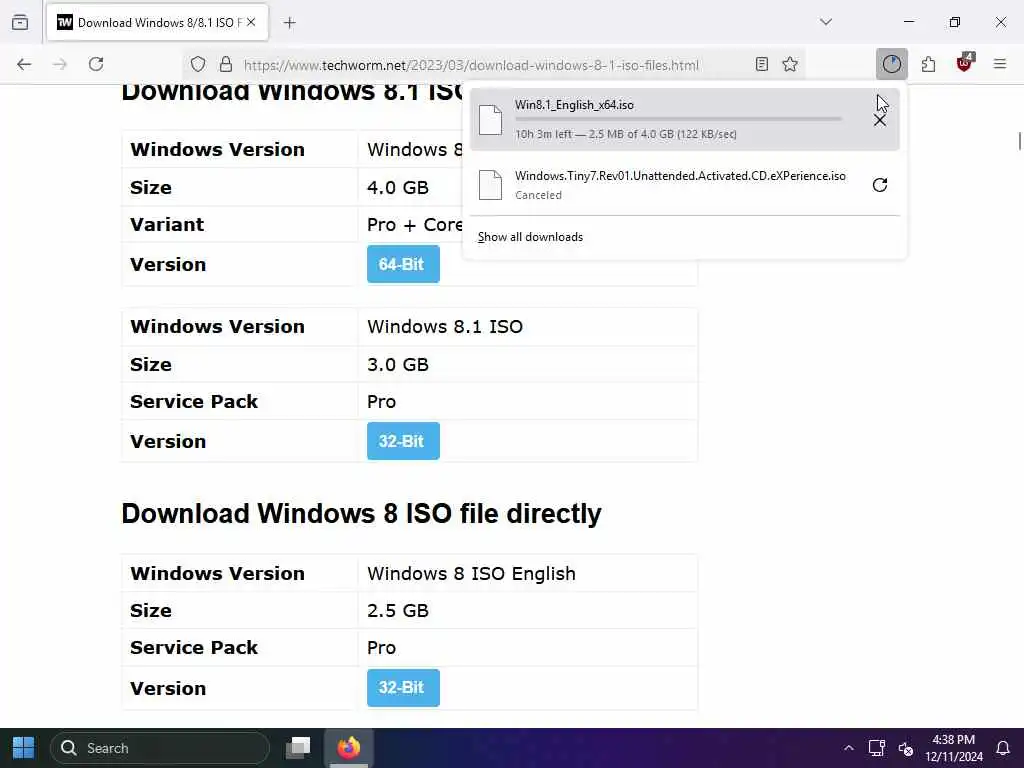Click the page vertical scrollbar thumb
Screen dimensions: 1024x768
[1019, 140]
